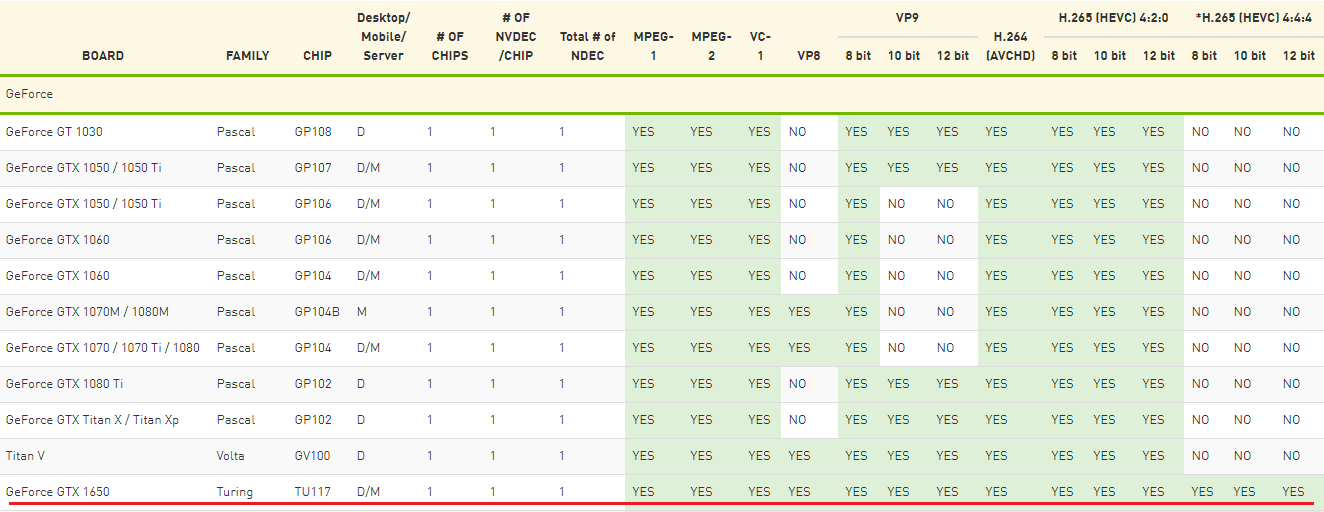Screen dimensions: 1324x512
Task: Click the VP8 YES cell for GTX 1070M / 1080M
Action: [799, 312]
